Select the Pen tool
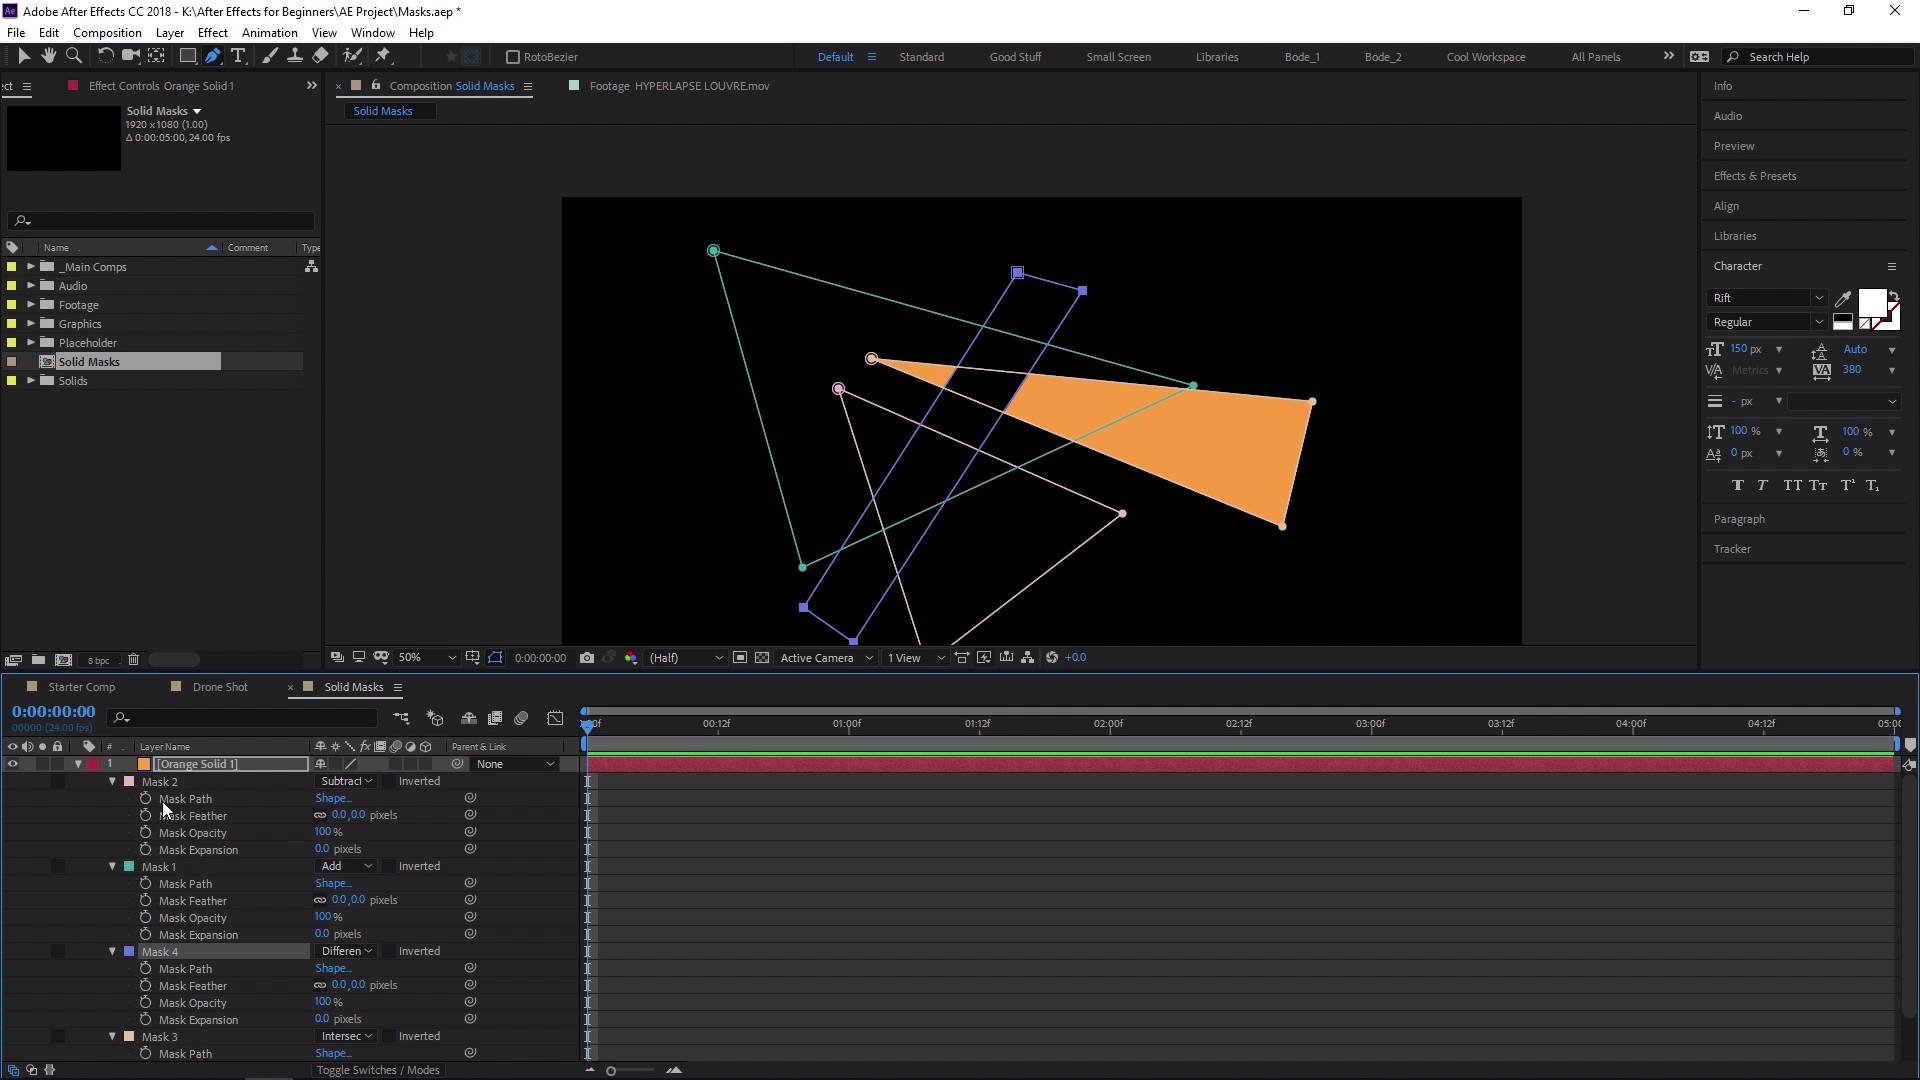Screen dimensions: 1920x1080 pos(212,56)
